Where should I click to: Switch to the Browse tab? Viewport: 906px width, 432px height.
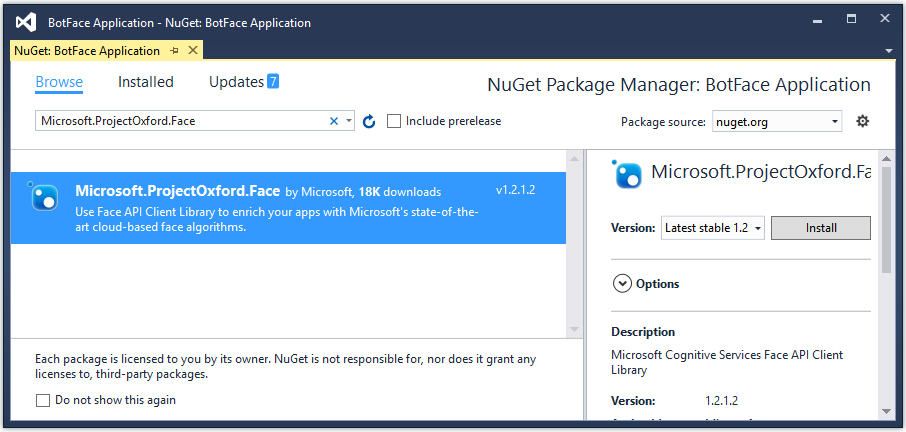59,82
